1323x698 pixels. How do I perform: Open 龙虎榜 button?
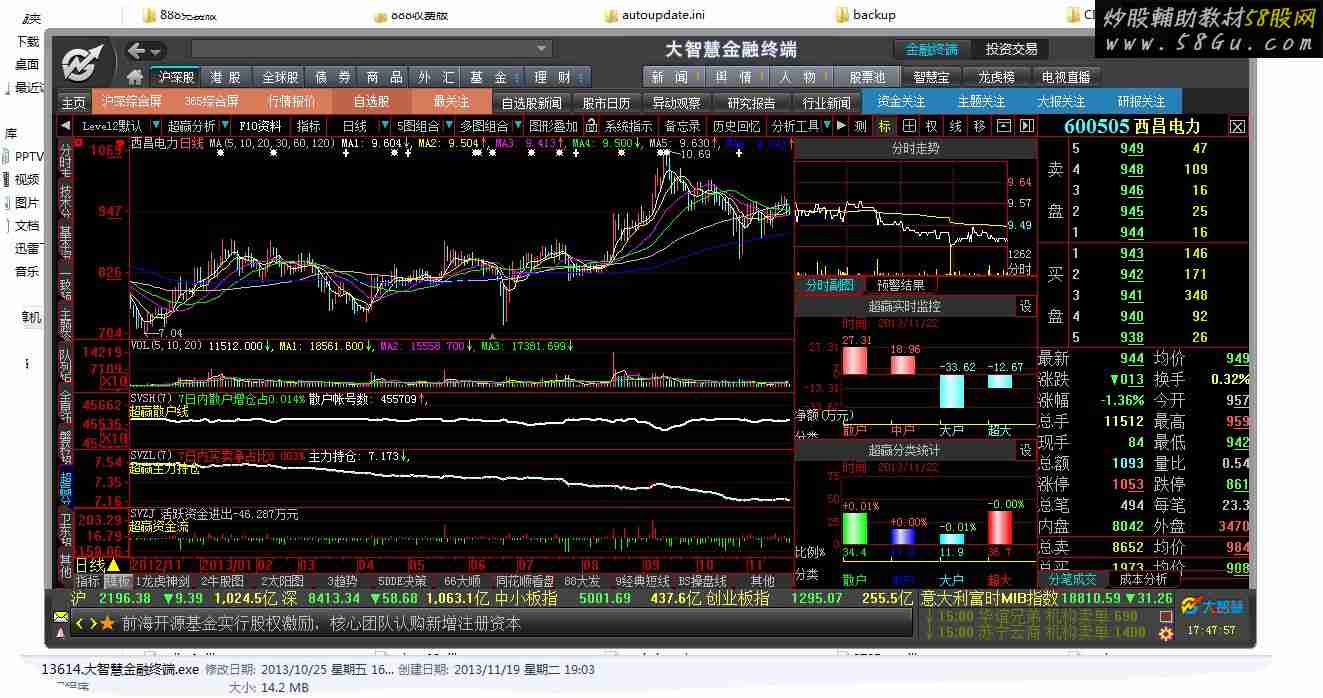pyautogui.click(x=996, y=77)
